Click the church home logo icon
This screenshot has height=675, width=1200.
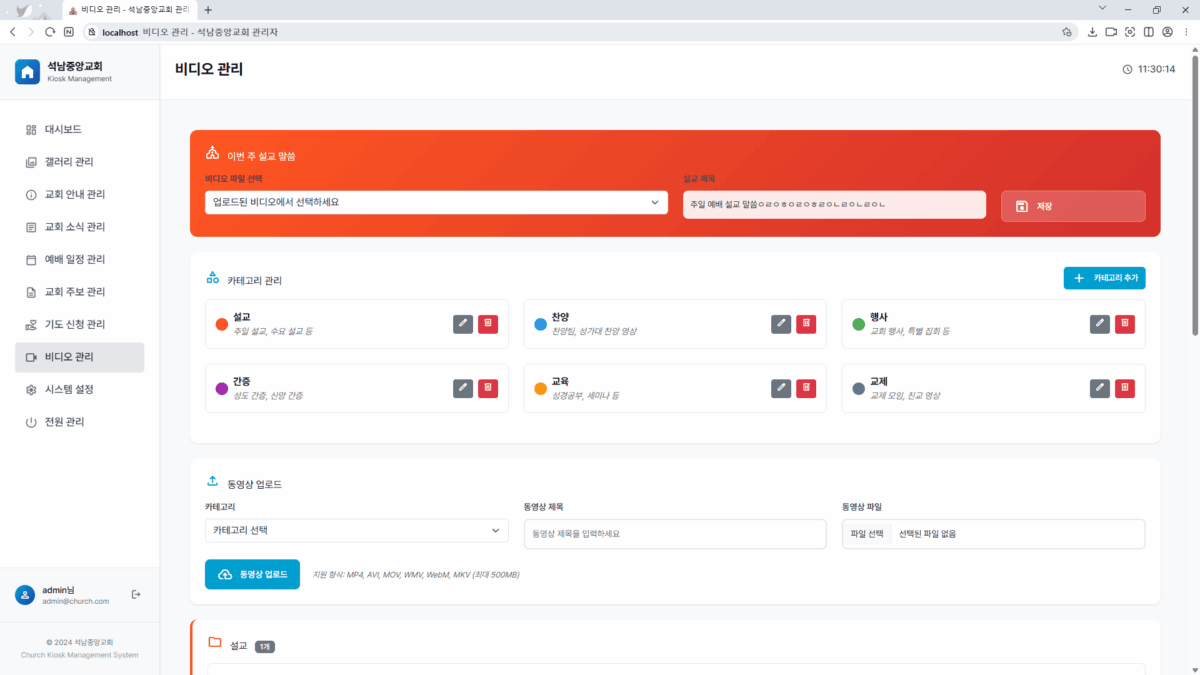(x=27, y=72)
